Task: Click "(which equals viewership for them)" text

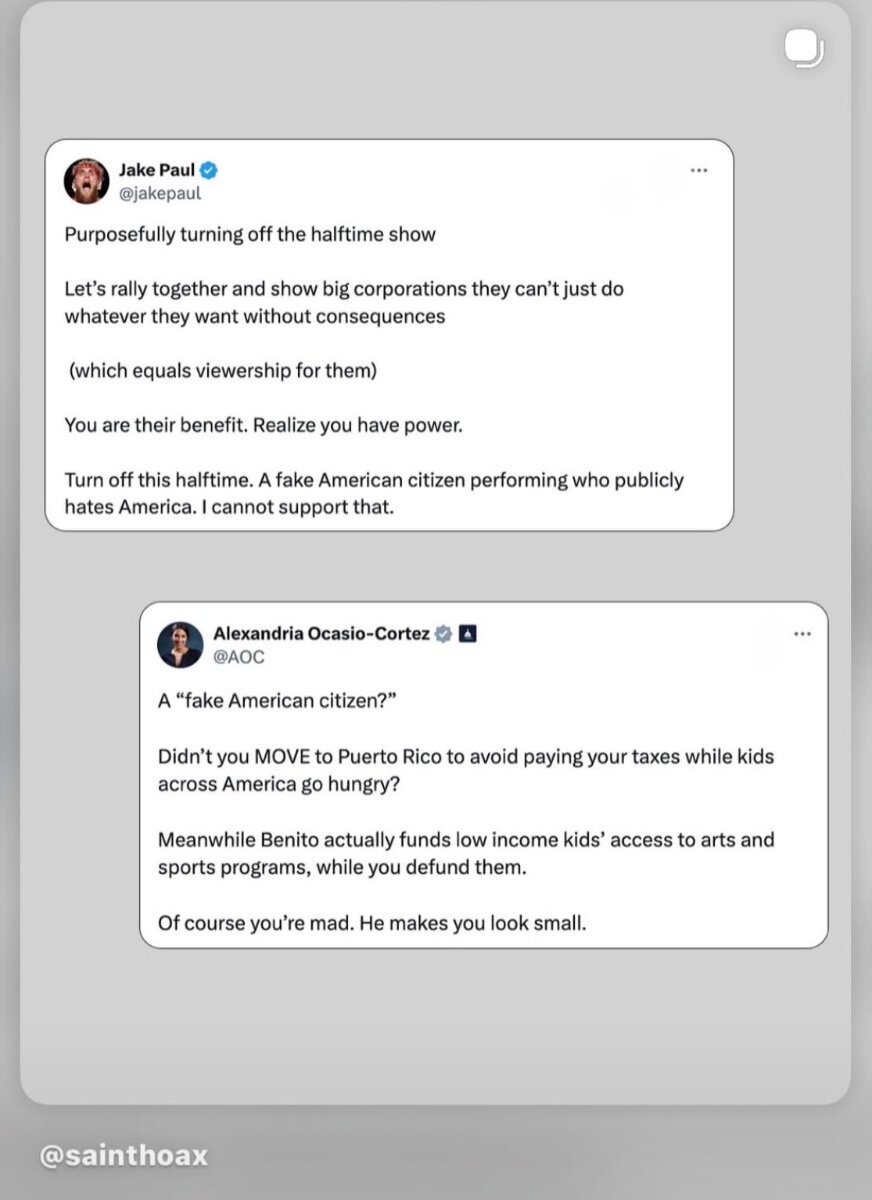Action: coord(222,371)
